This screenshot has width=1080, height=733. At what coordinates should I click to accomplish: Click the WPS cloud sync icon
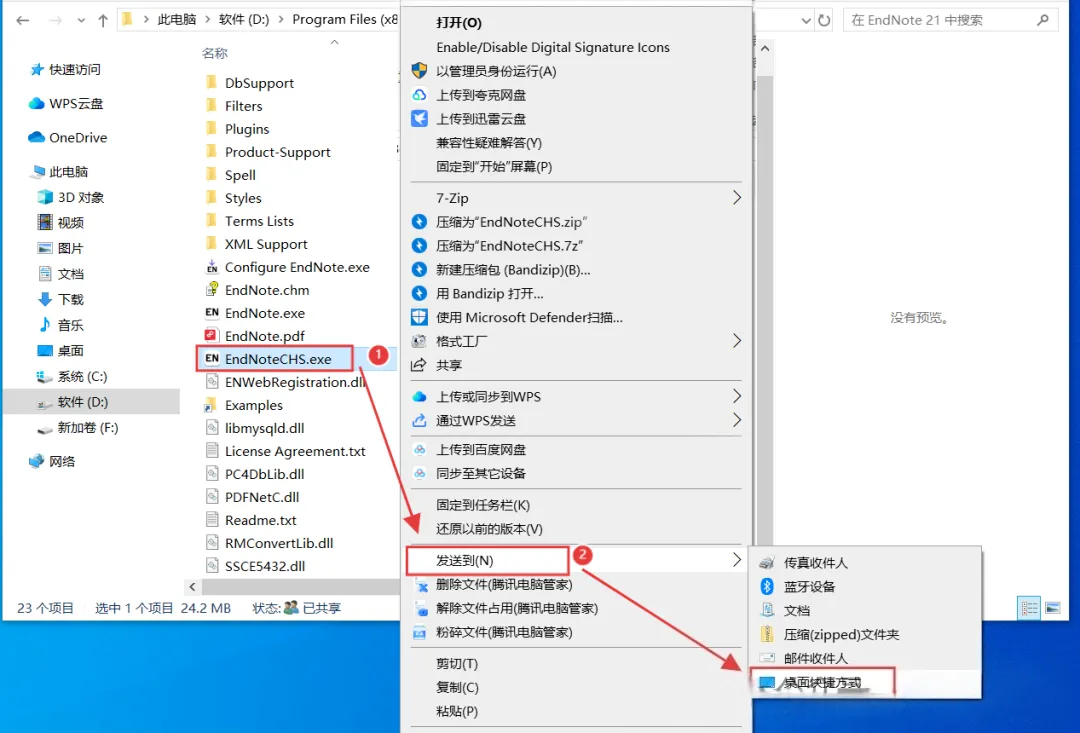tap(419, 397)
